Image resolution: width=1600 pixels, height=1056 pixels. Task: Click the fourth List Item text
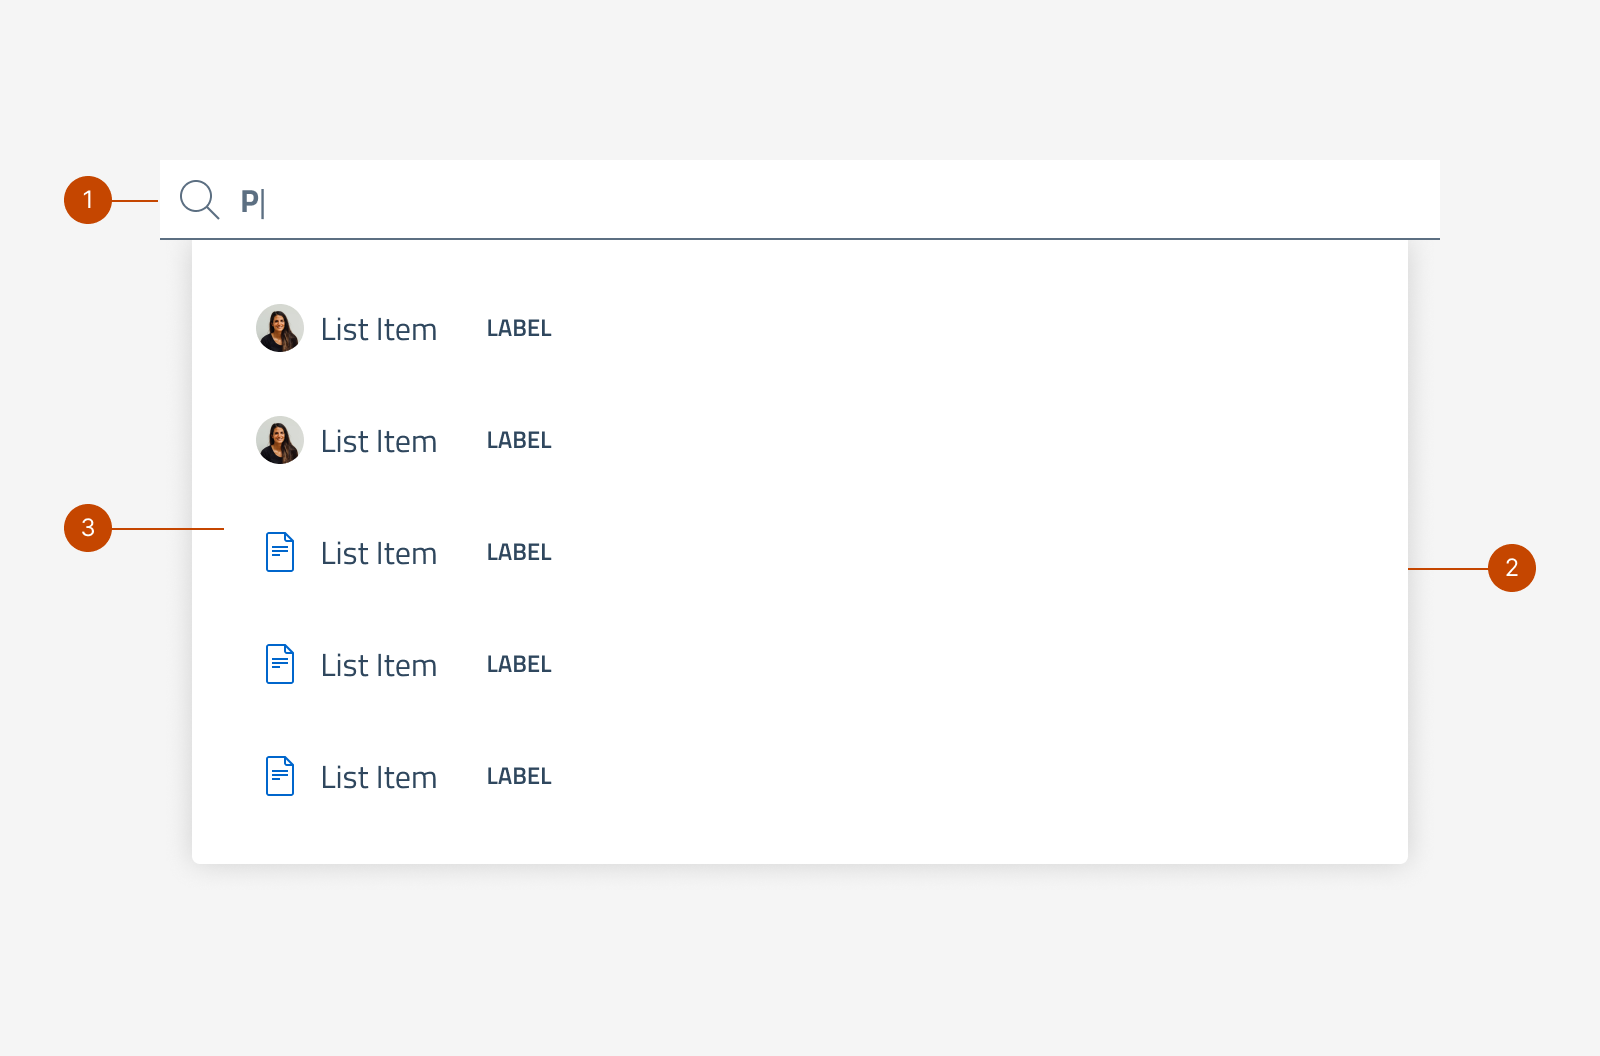(x=379, y=665)
